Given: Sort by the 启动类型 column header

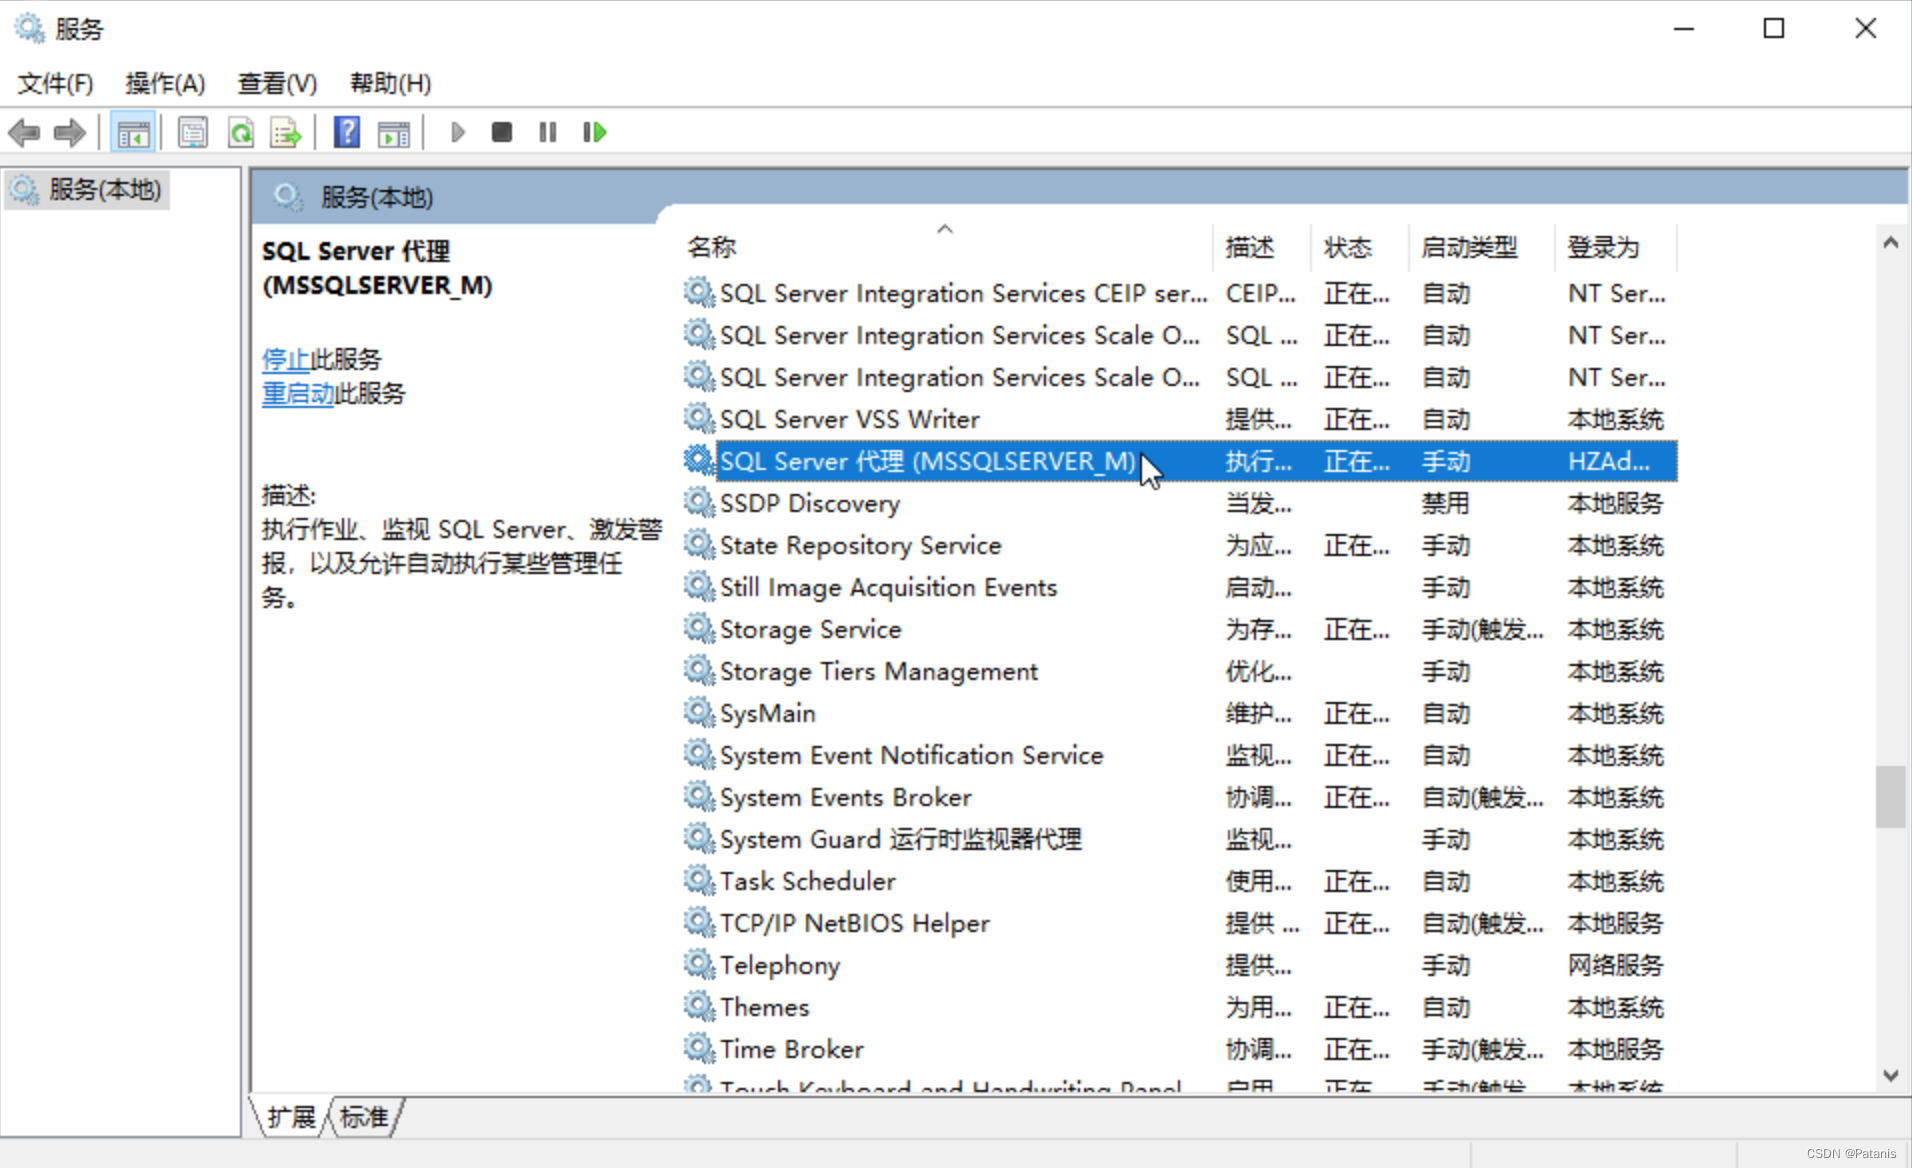Looking at the screenshot, I should (x=1482, y=247).
